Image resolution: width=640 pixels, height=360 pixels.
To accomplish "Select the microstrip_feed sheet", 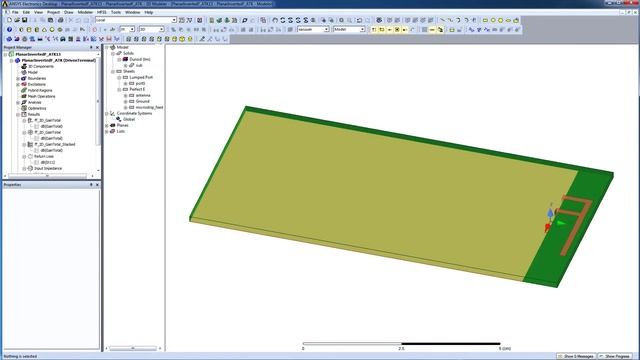I will point(149,107).
